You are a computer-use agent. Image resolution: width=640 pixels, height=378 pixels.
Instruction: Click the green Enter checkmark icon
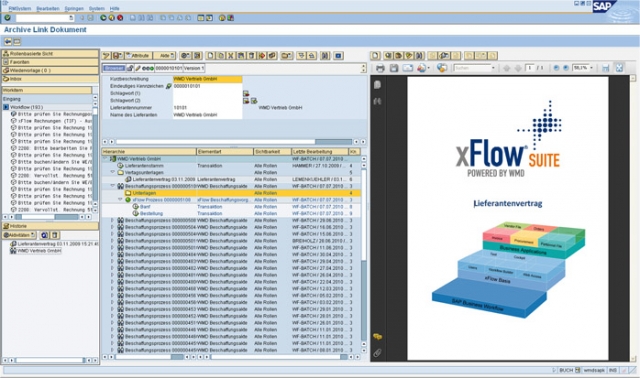click(7, 18)
